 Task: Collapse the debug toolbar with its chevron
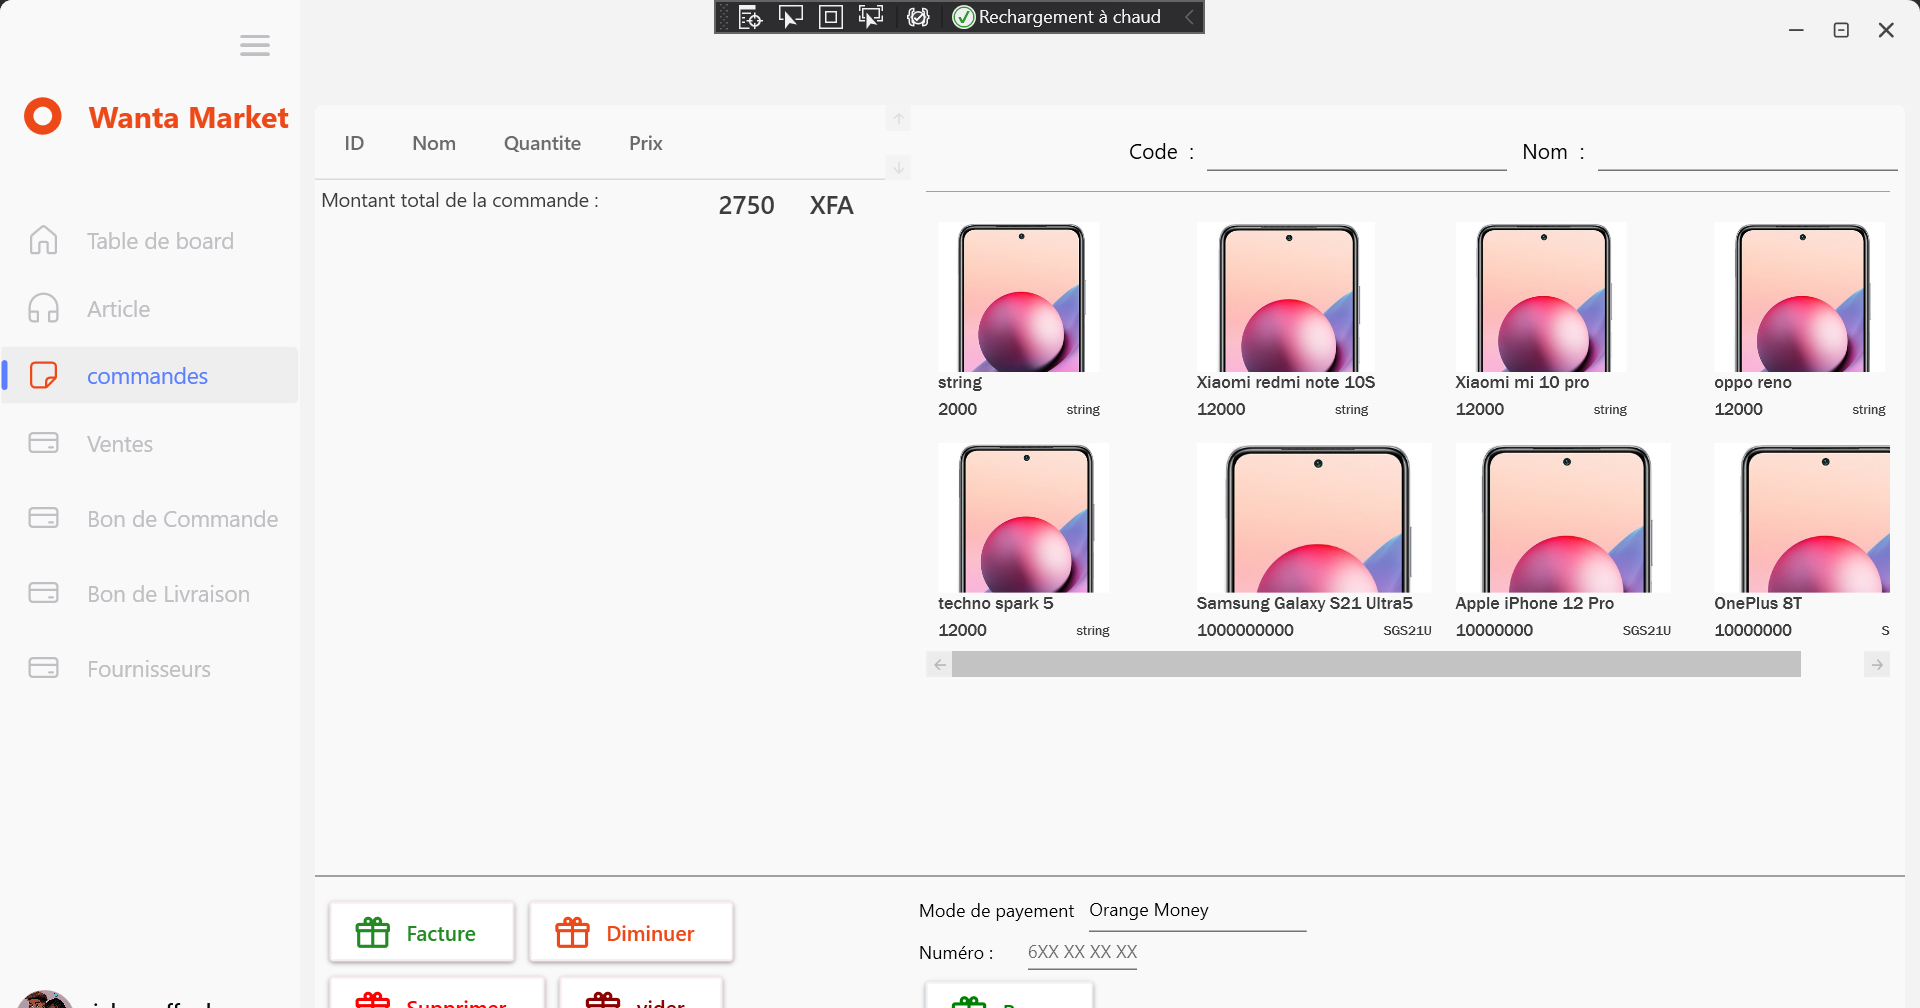pyautogui.click(x=1189, y=17)
